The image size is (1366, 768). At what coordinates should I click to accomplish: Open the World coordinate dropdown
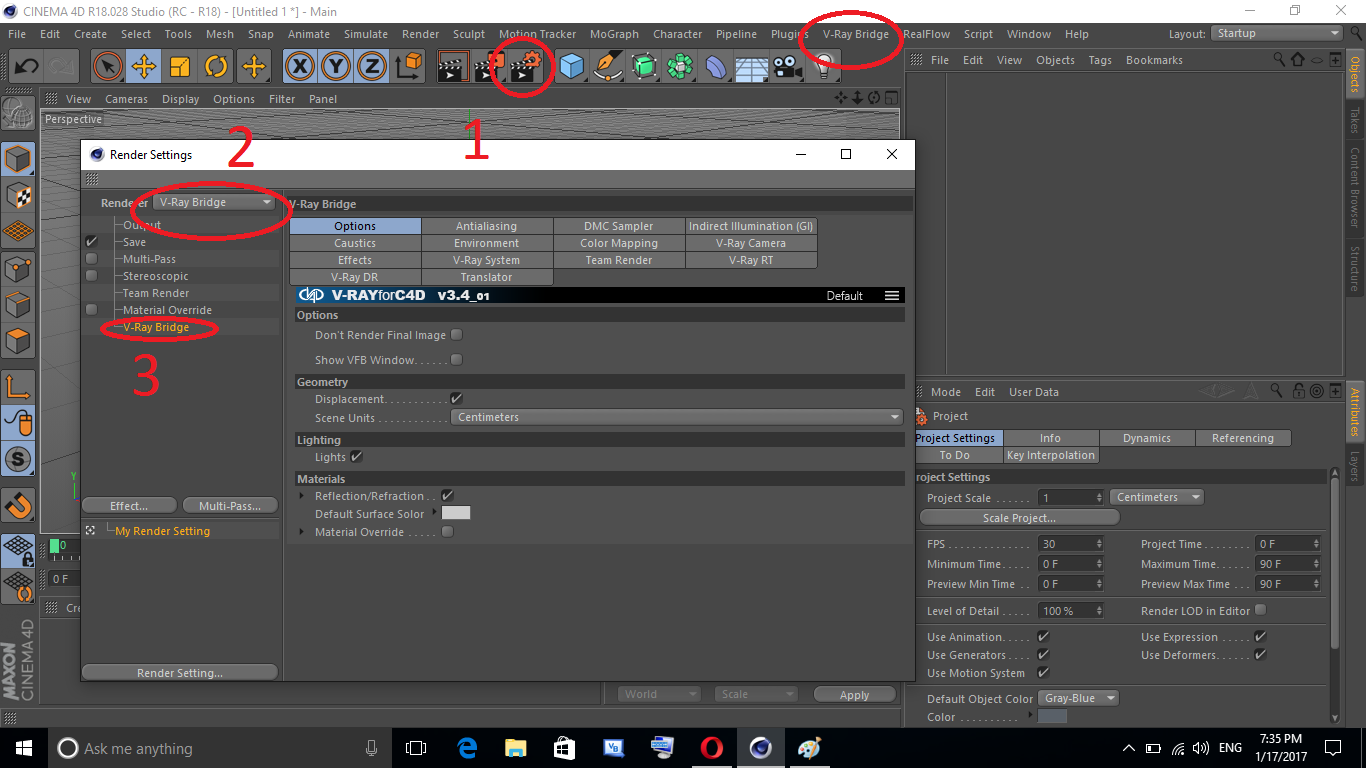click(659, 694)
